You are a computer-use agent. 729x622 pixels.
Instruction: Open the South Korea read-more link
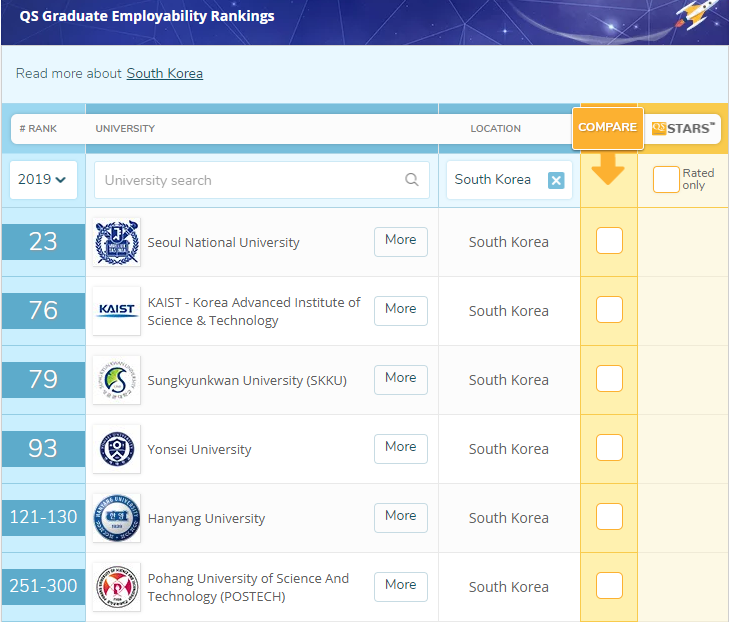164,74
